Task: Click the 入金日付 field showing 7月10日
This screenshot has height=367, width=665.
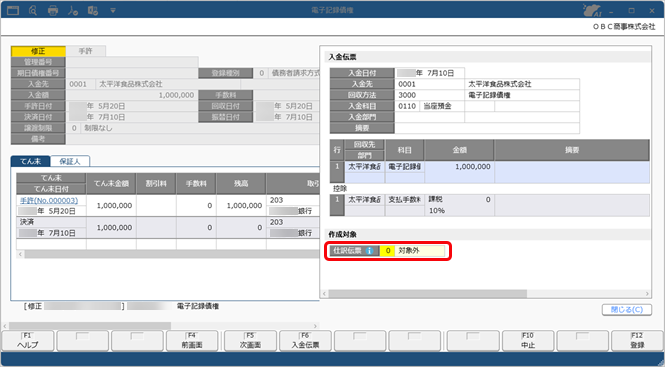Action: click(x=430, y=73)
